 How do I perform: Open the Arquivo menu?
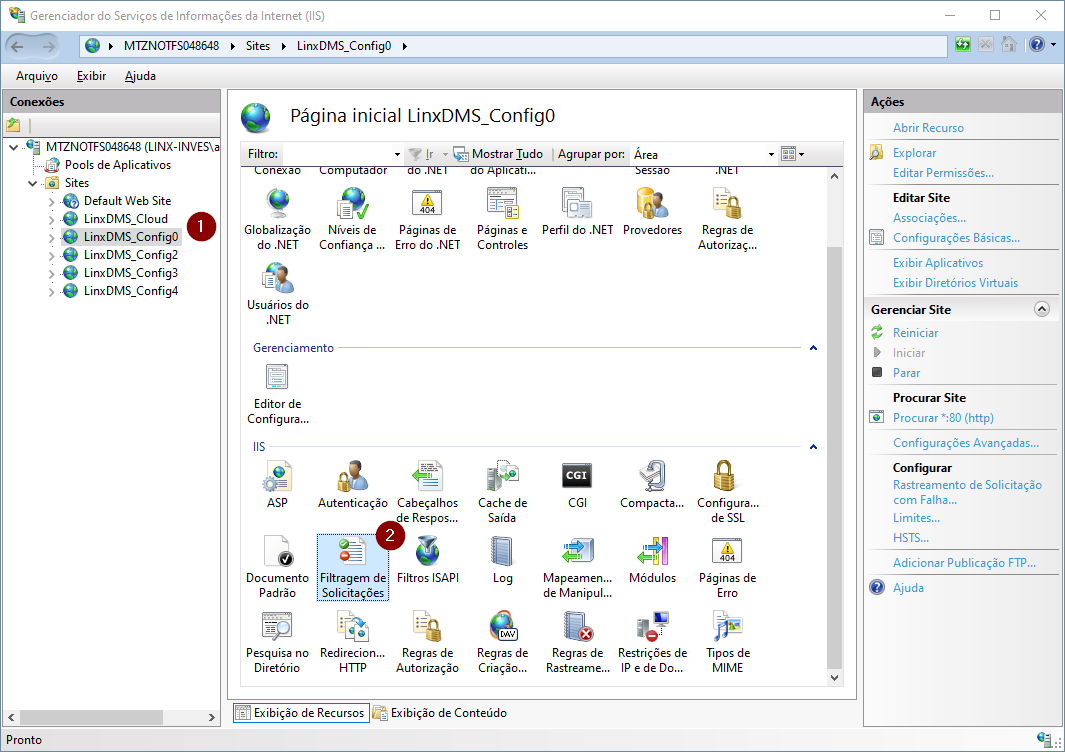click(x=37, y=76)
